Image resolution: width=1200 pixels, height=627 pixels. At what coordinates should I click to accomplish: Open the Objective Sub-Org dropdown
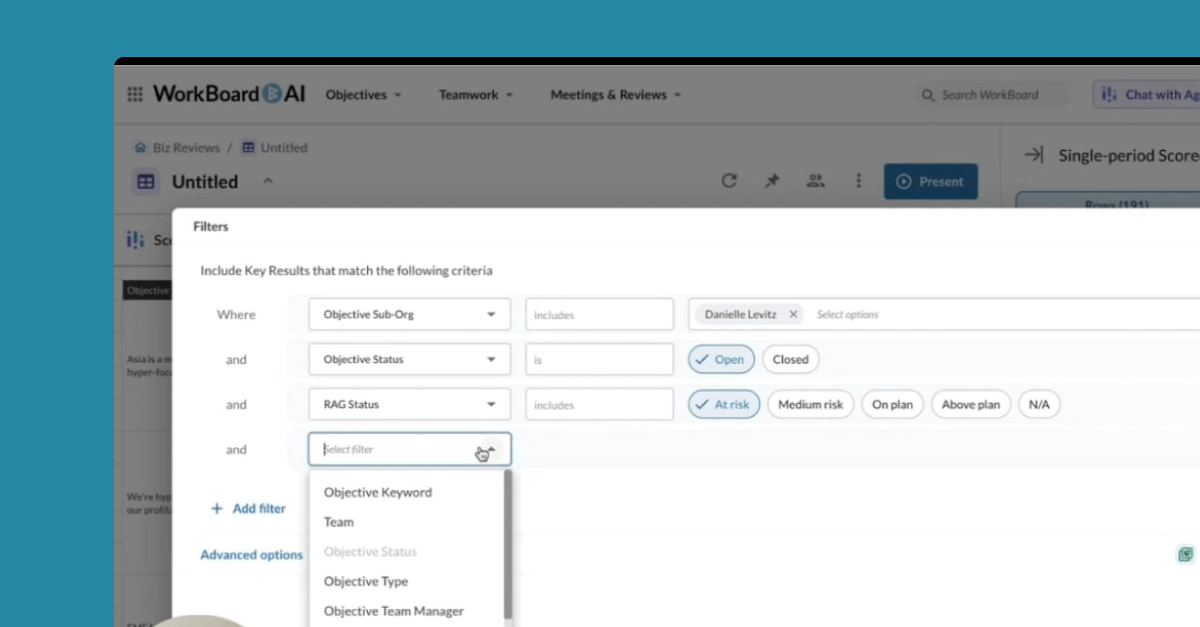409,314
